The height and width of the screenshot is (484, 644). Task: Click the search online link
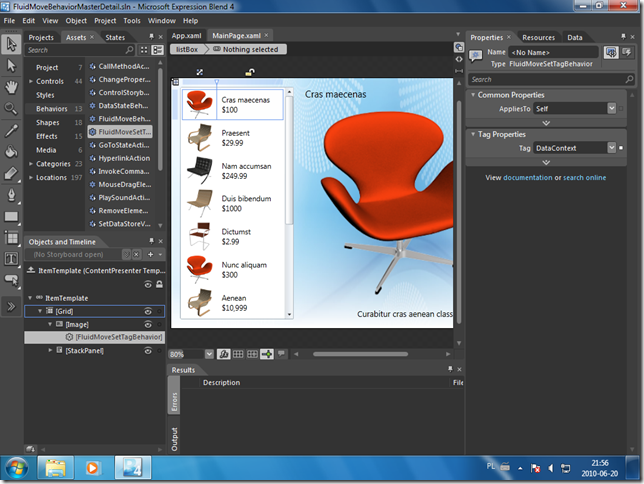click(584, 177)
